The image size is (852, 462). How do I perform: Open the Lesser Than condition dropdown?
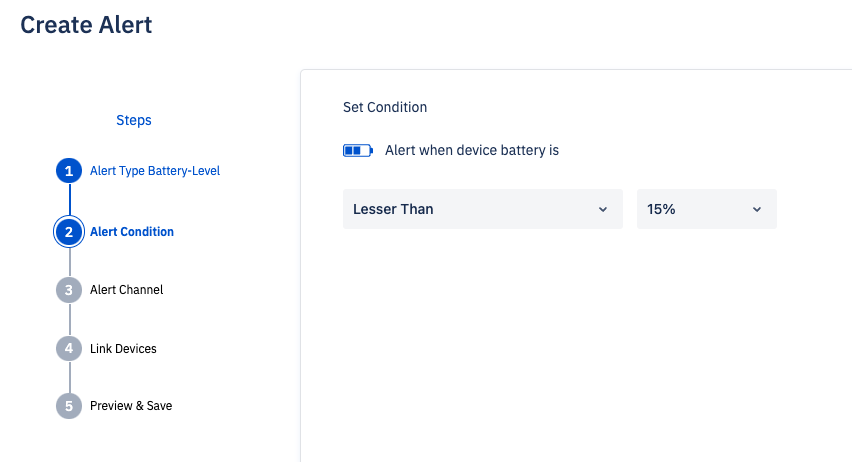coord(482,209)
